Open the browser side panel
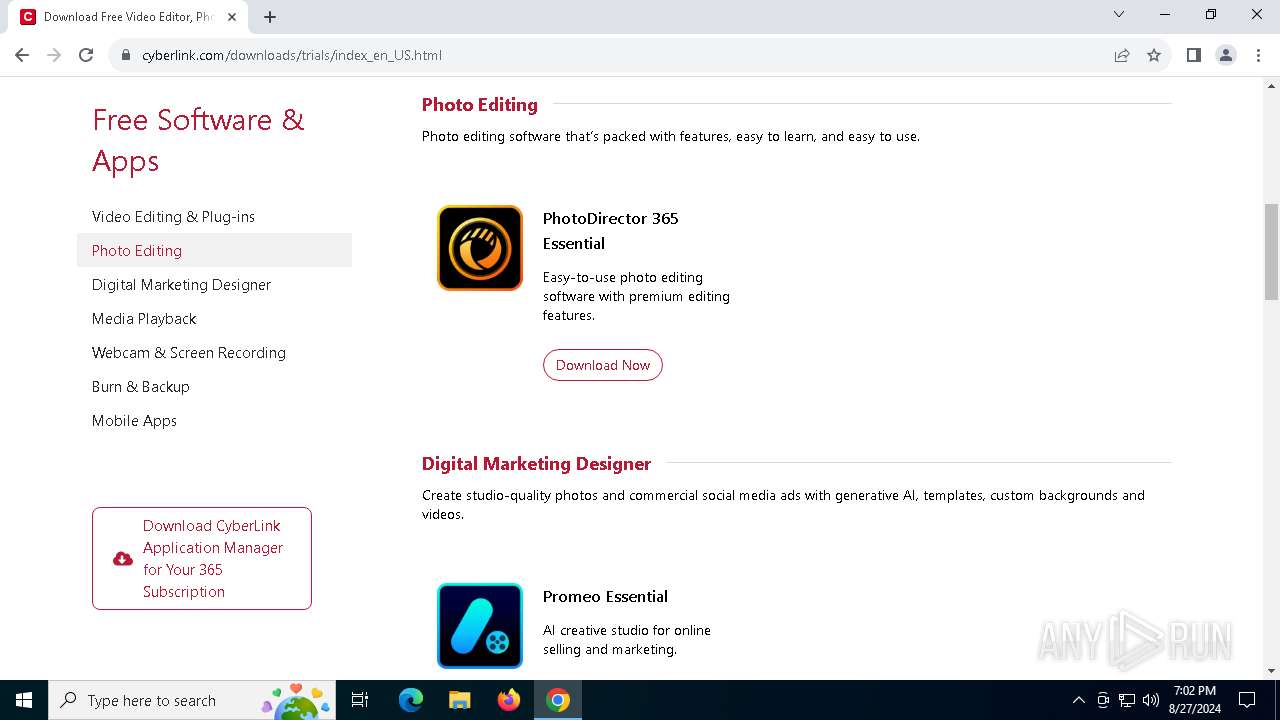The width and height of the screenshot is (1280, 720). coord(1193,55)
